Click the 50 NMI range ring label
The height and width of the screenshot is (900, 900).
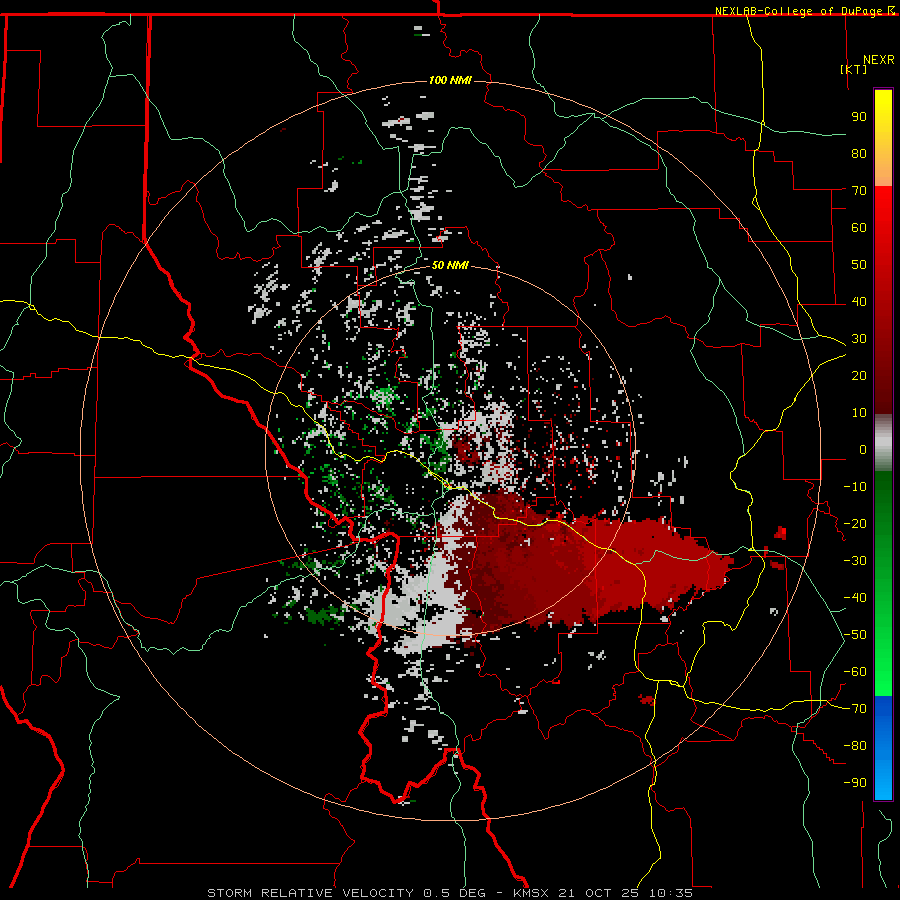coord(450,265)
